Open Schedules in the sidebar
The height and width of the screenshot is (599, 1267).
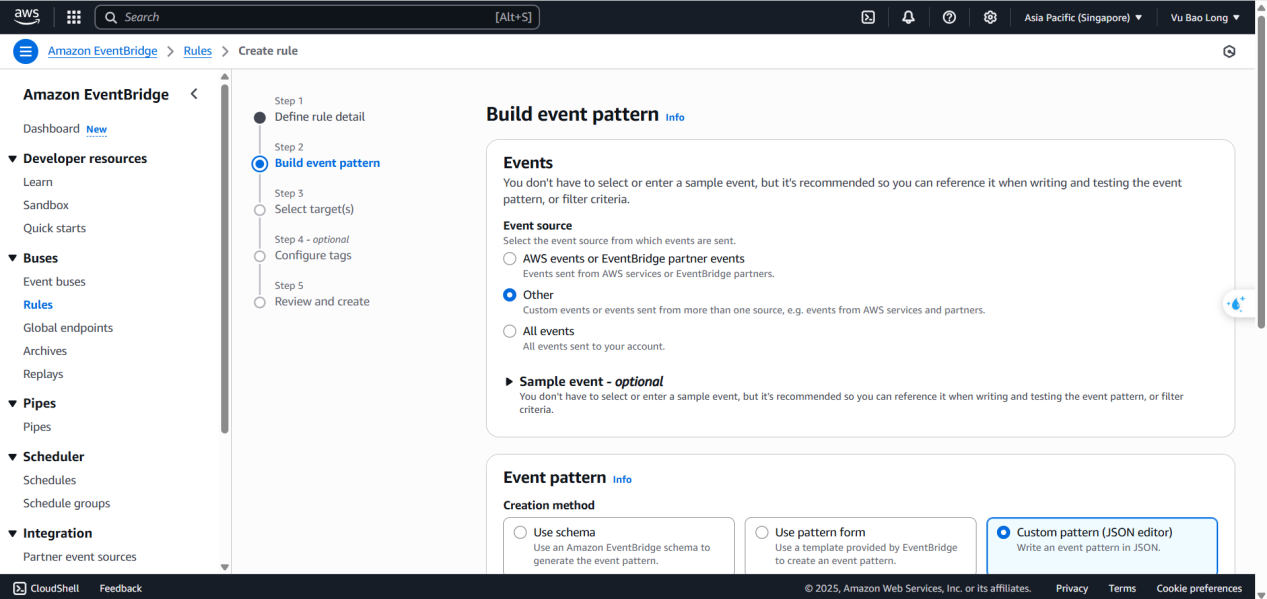click(x=50, y=480)
